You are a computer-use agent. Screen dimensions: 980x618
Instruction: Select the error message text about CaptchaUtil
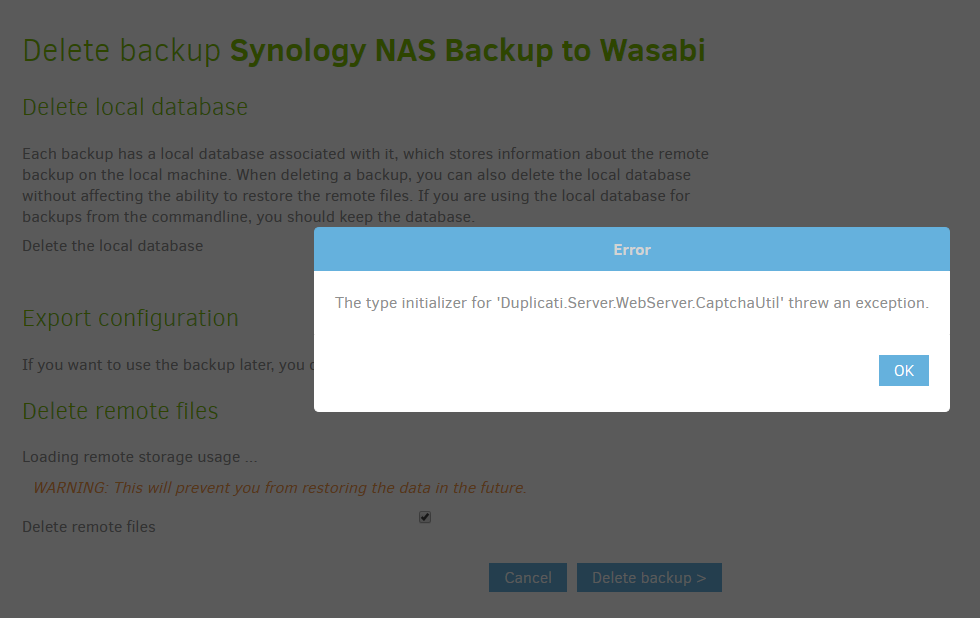(x=631, y=302)
